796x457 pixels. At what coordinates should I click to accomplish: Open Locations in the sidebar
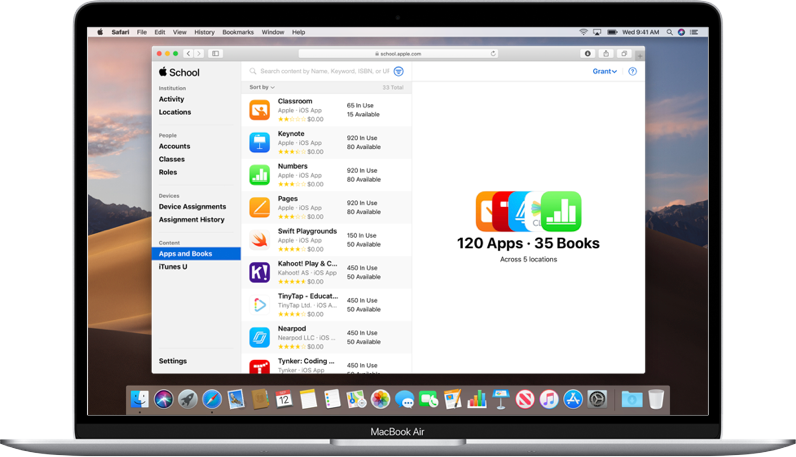175,112
